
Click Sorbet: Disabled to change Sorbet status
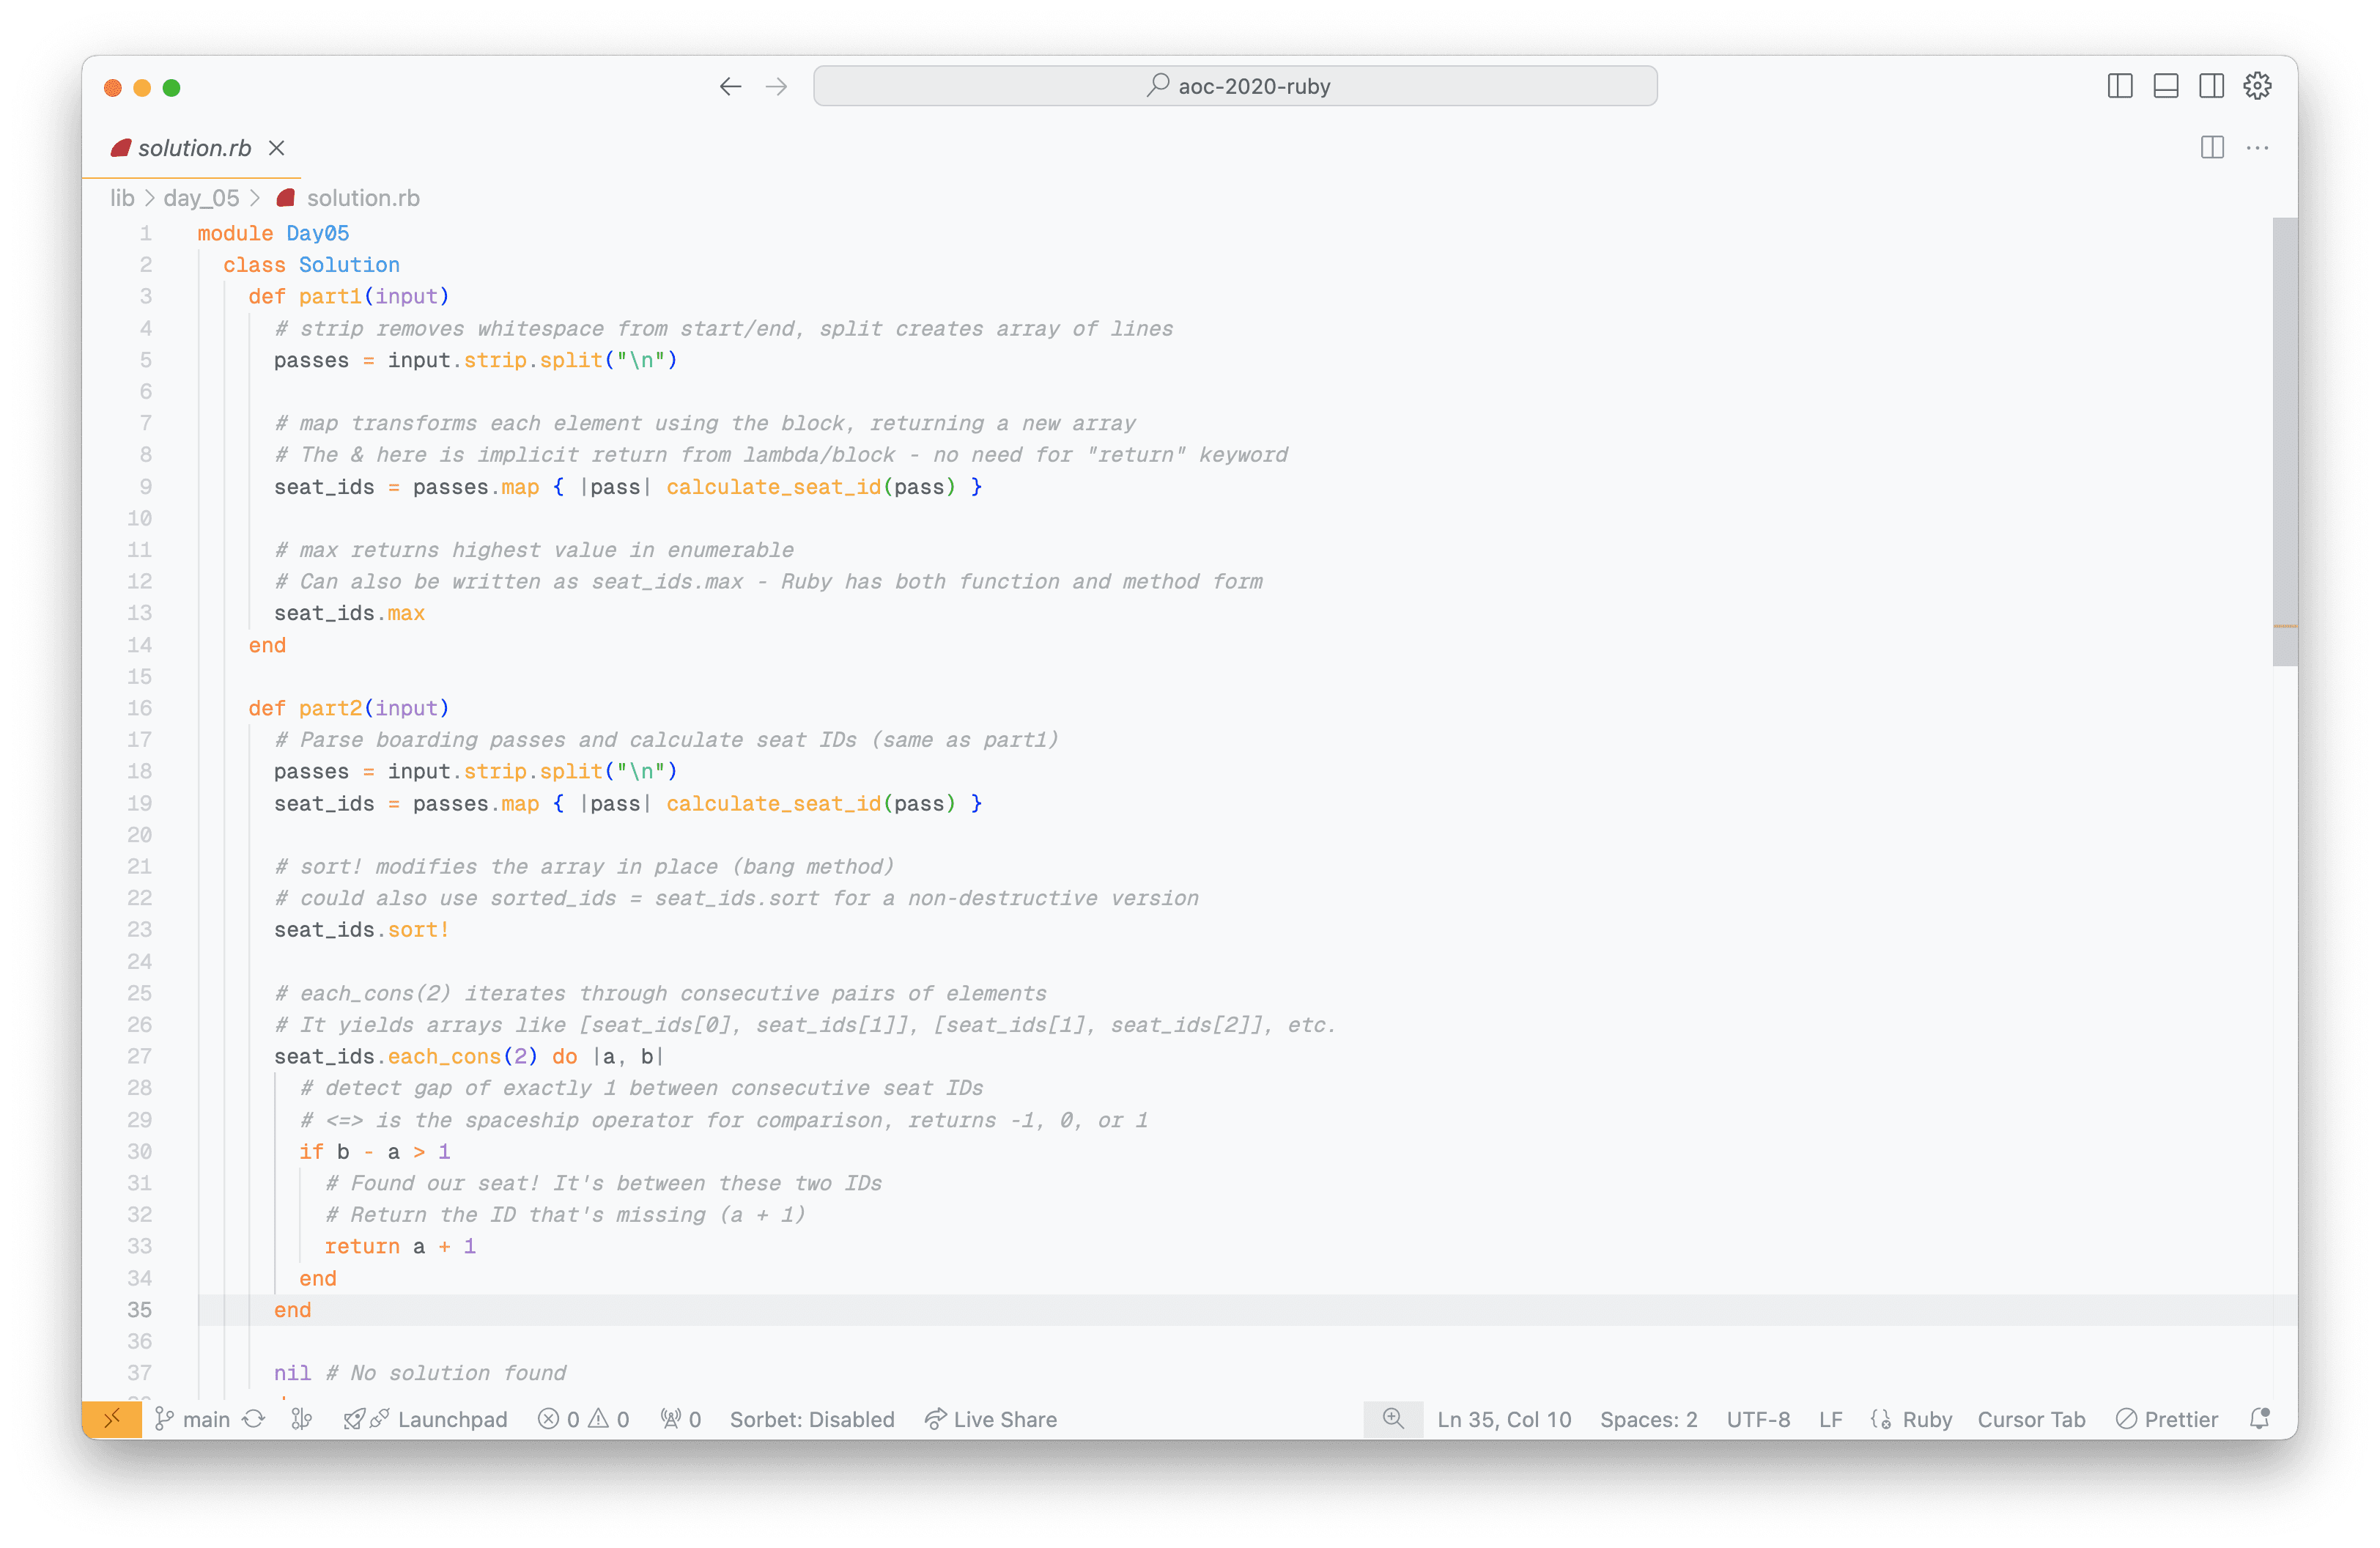click(x=813, y=1419)
